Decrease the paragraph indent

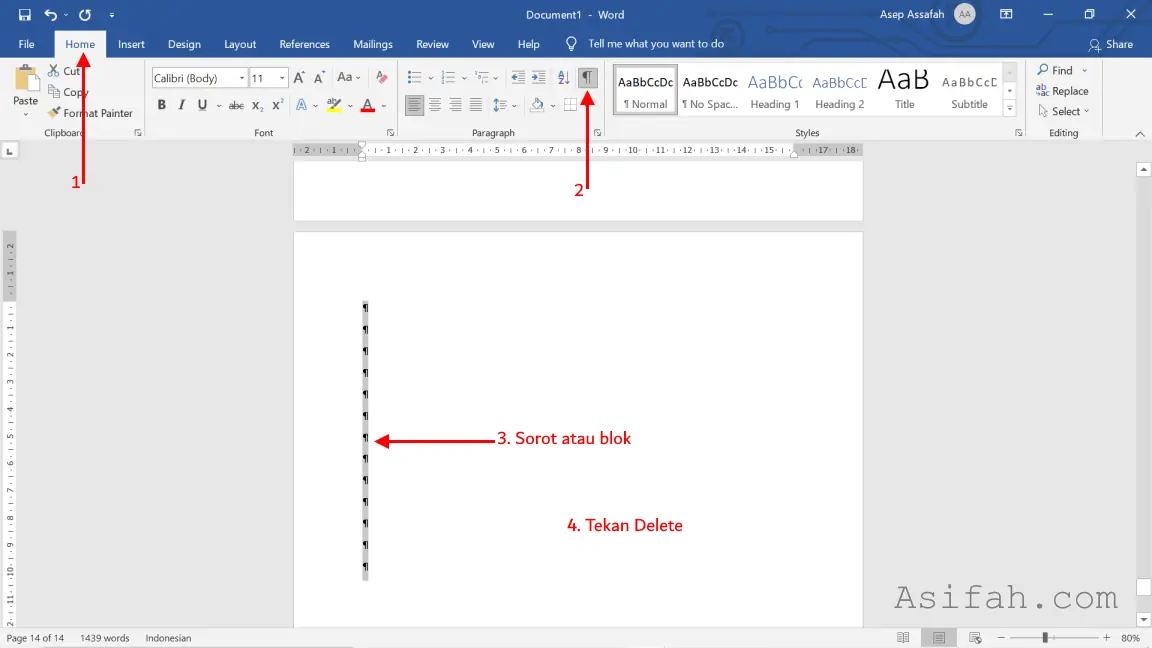point(518,78)
